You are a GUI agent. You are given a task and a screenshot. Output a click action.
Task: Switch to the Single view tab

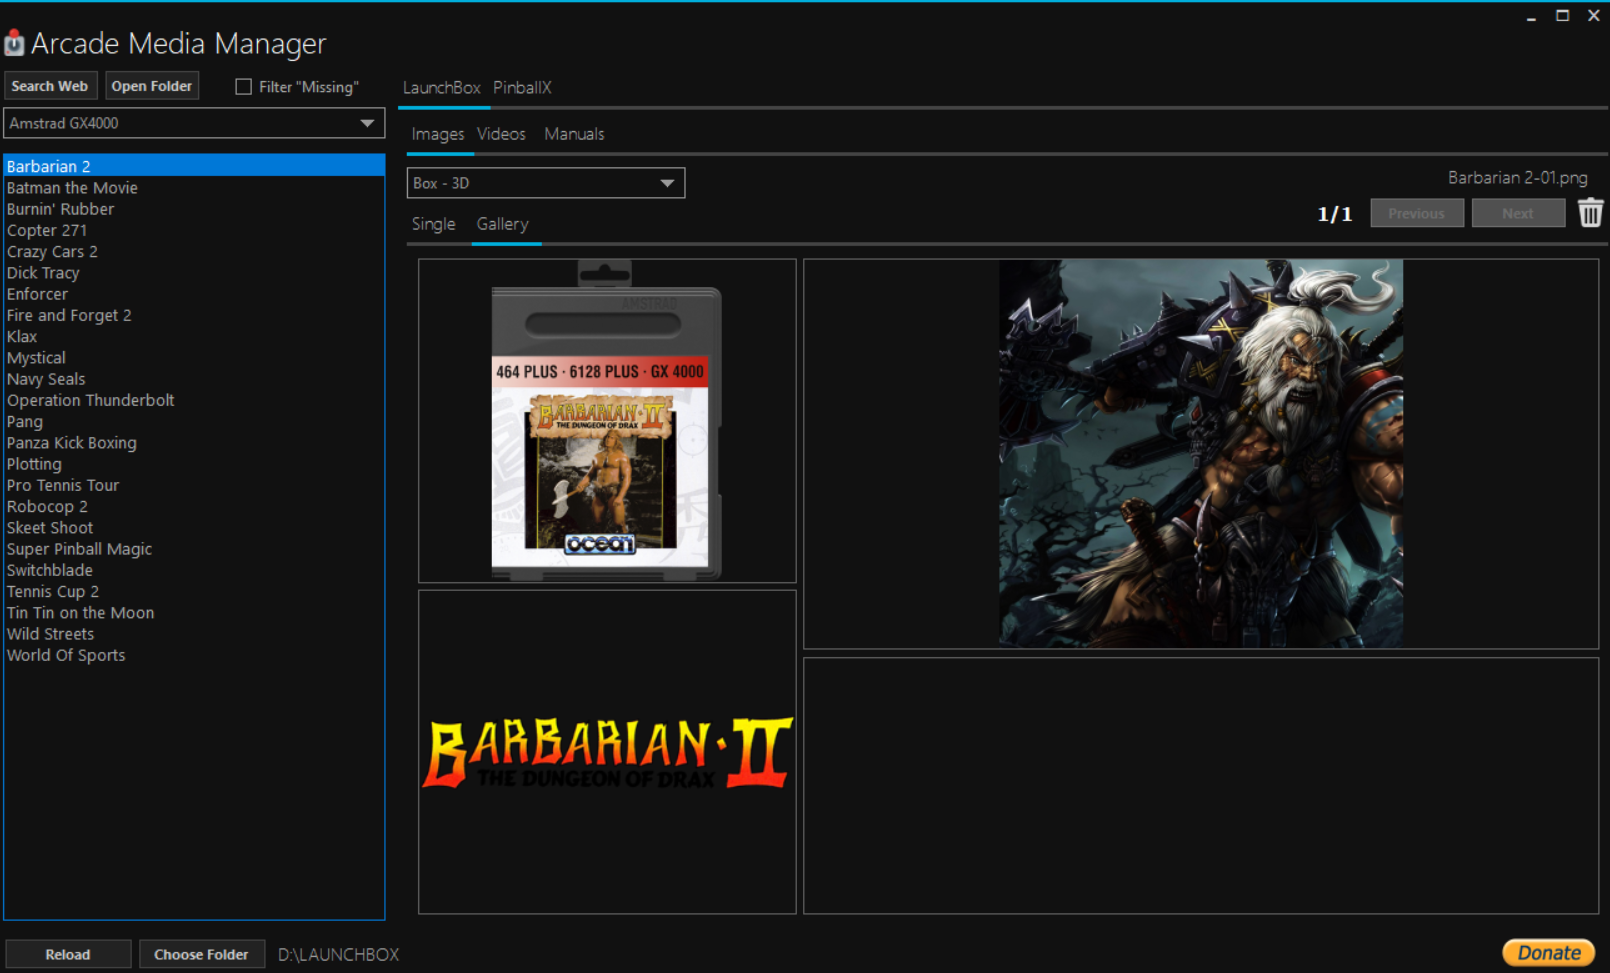tap(433, 224)
